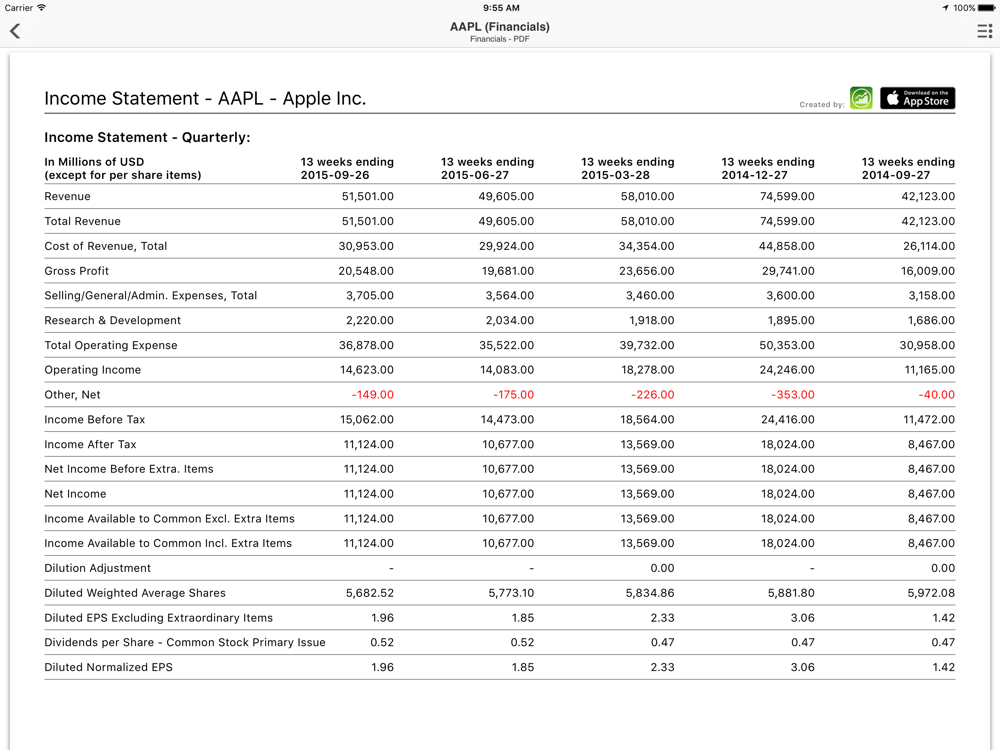Tap the Income Statement - Quarterly heading
The width and height of the screenshot is (1000, 750).
[x=147, y=137]
